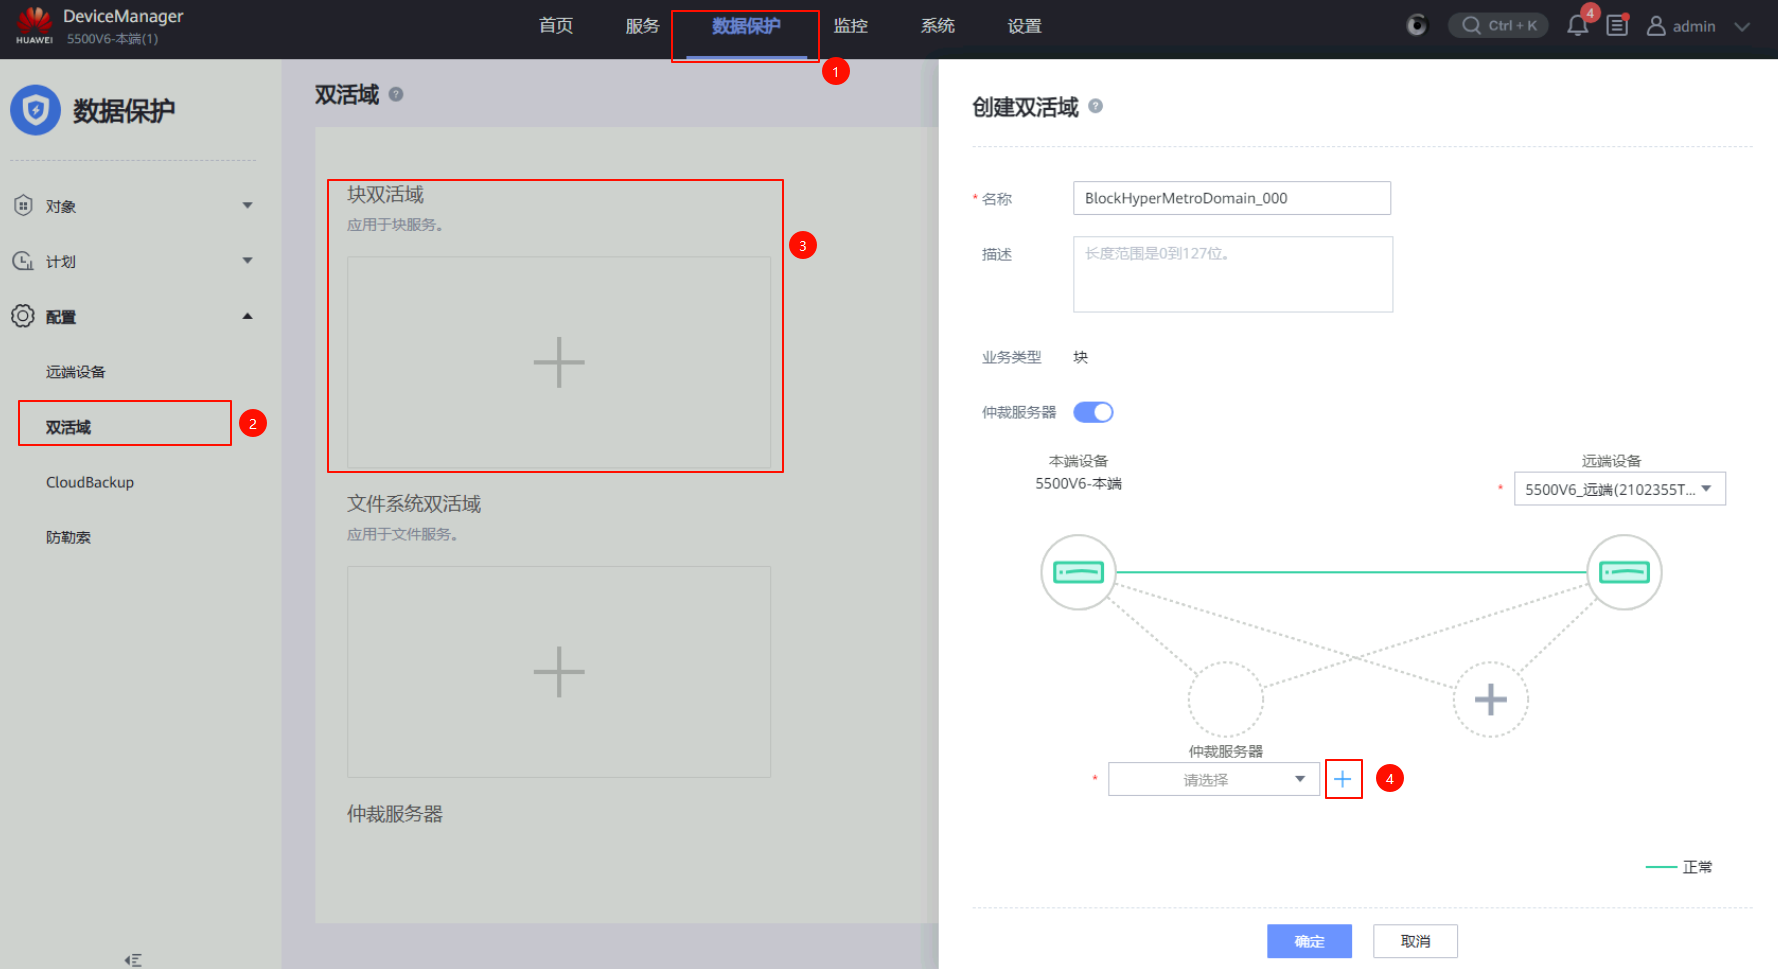Image resolution: width=1778 pixels, height=969 pixels.
Task: Click the task list icon in header
Action: point(1617,26)
